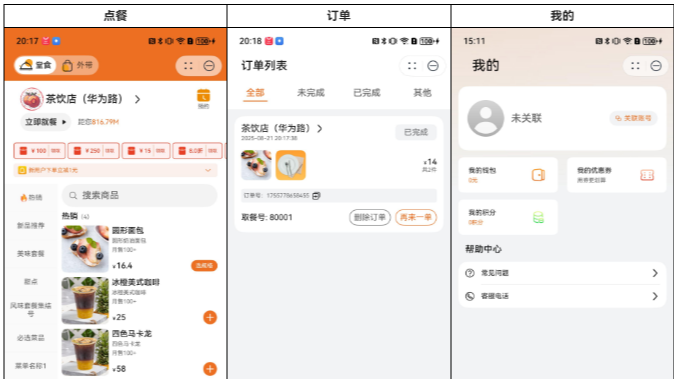The image size is (674, 379).
Task: Click the 未关联 account status text
Action: click(526, 118)
